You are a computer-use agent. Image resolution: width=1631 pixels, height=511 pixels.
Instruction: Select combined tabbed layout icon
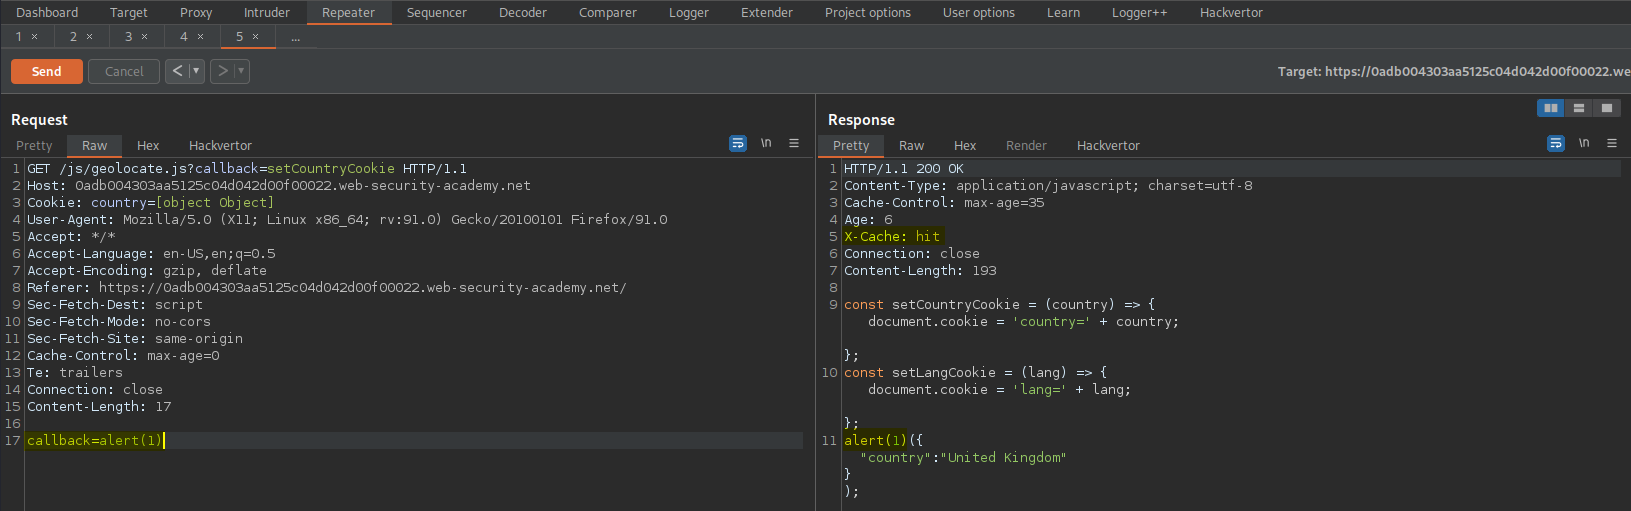tap(1607, 108)
